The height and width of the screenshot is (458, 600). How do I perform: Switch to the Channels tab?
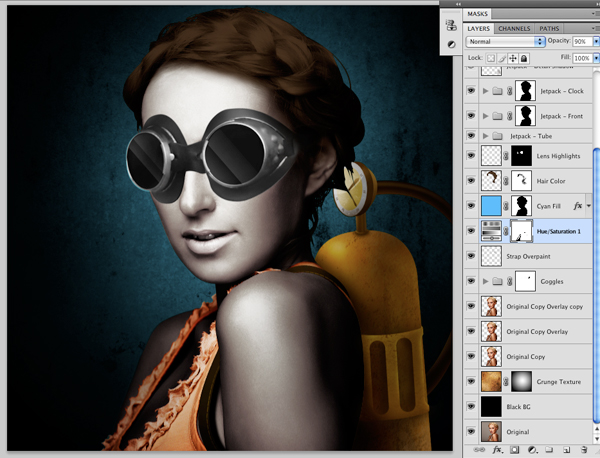[514, 28]
